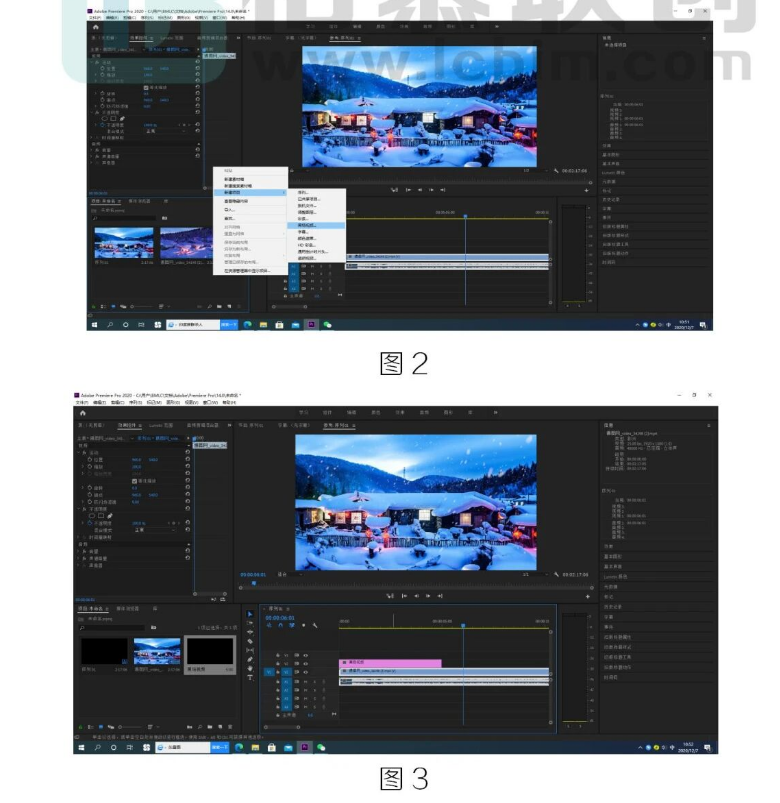Image resolution: width=780 pixels, height=803 pixels.
Task: Click the New Item icon in Figure 3 project panel
Action: tap(220, 727)
